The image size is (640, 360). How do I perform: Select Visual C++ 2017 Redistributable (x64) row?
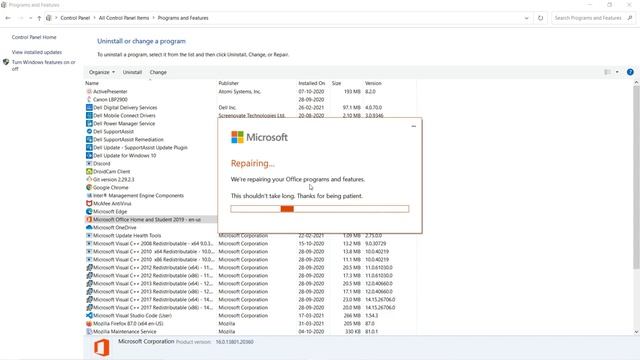click(x=250, y=300)
